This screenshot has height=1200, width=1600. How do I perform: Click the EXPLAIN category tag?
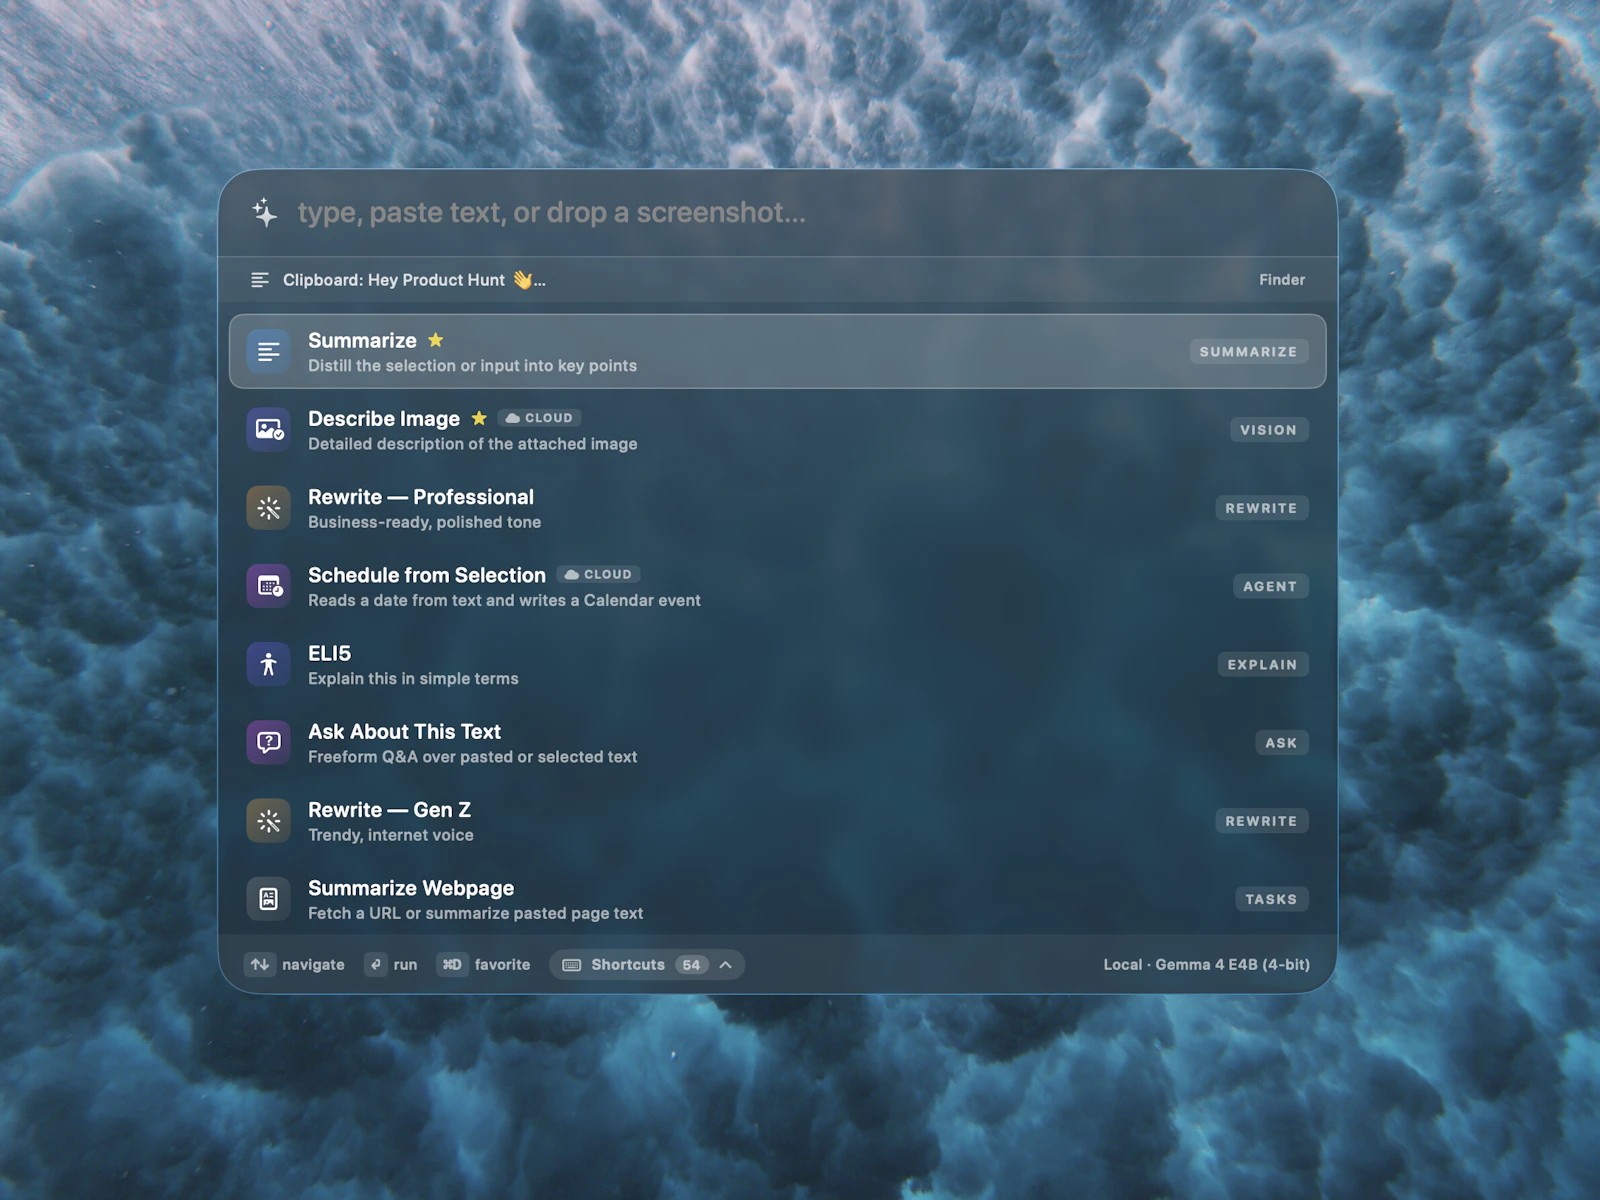tap(1262, 665)
